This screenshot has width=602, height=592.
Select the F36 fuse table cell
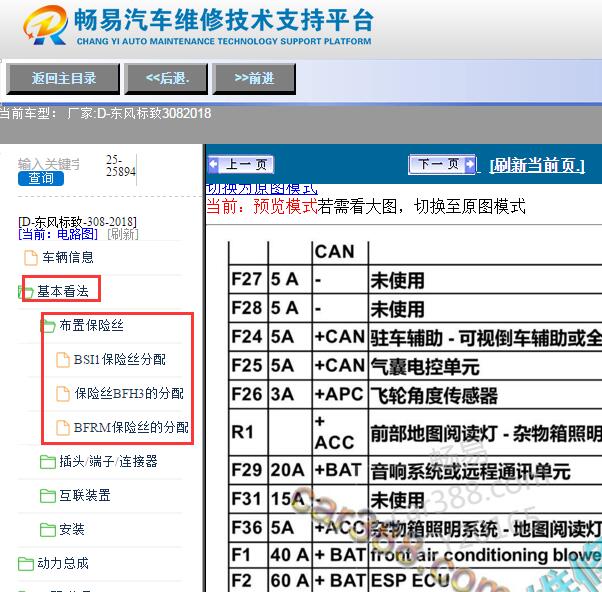(248, 528)
